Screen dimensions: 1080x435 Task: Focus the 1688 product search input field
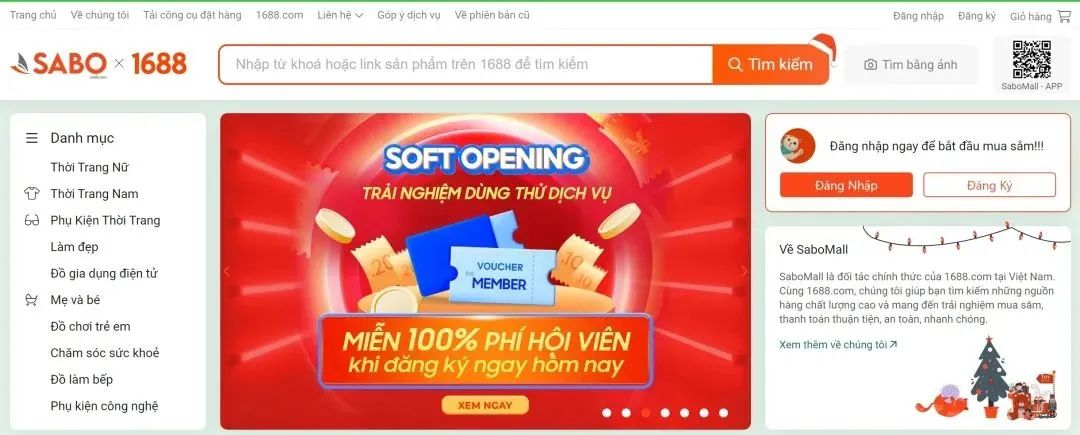tap(466, 65)
